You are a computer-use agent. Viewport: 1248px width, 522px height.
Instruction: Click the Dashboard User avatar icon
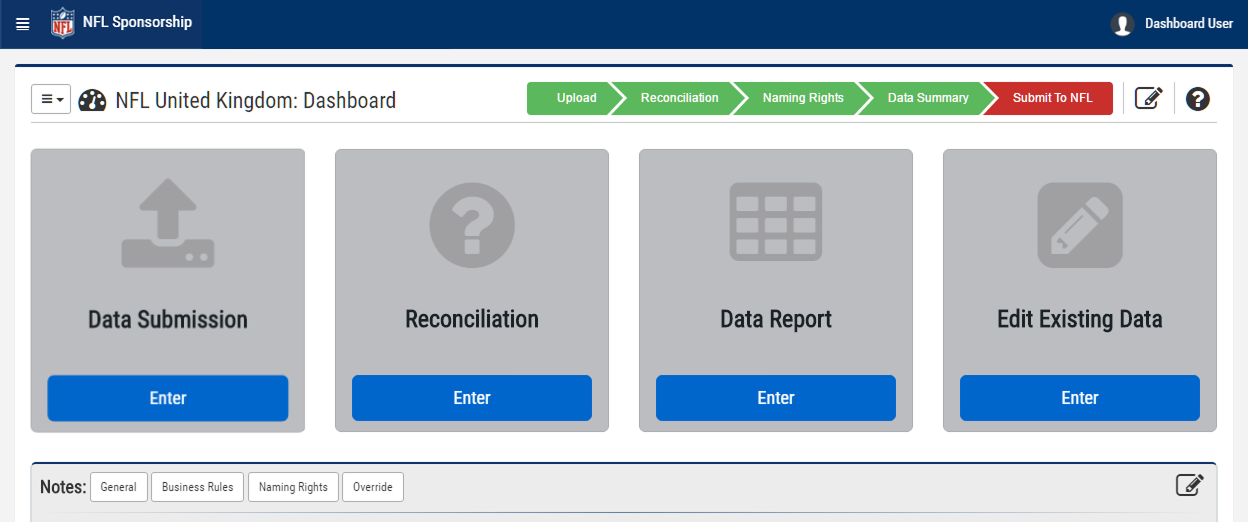pyautogui.click(x=1122, y=24)
